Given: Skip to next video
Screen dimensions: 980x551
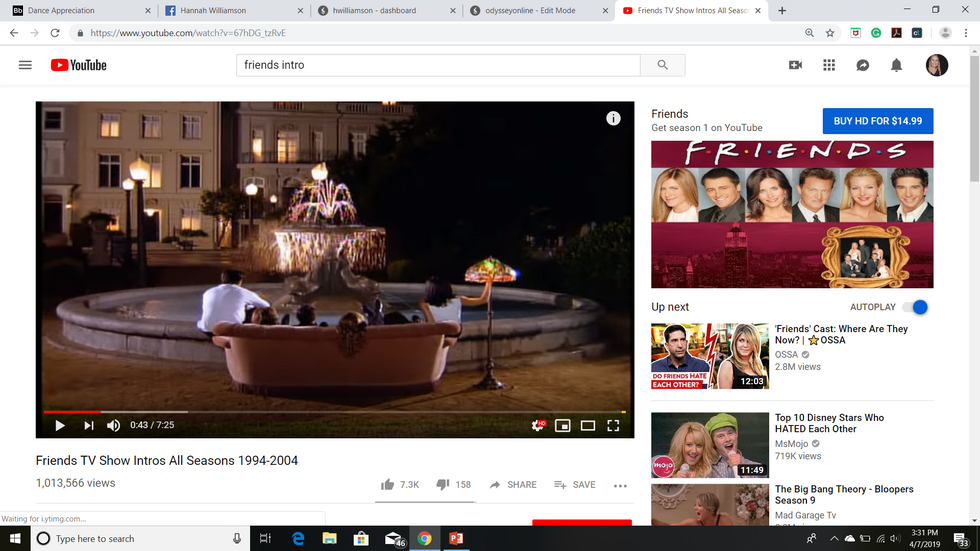Looking at the screenshot, I should 89,425.
